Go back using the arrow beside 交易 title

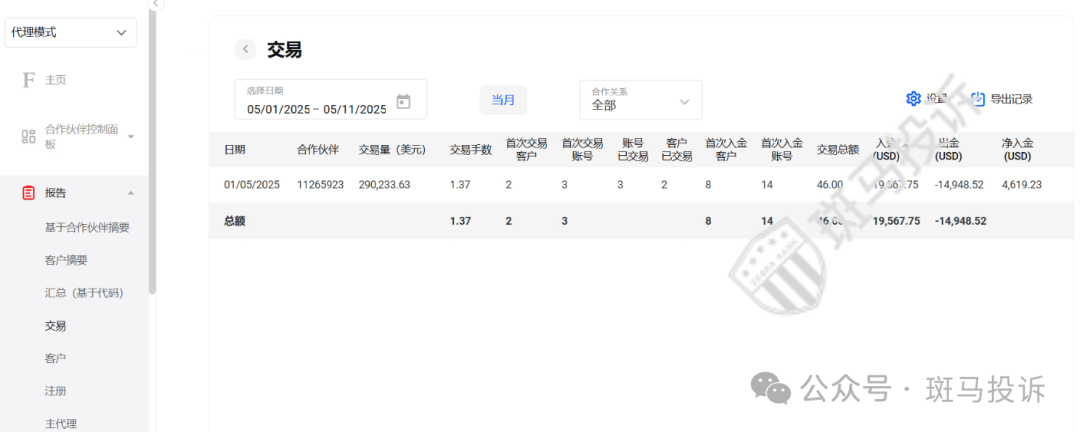(245, 50)
